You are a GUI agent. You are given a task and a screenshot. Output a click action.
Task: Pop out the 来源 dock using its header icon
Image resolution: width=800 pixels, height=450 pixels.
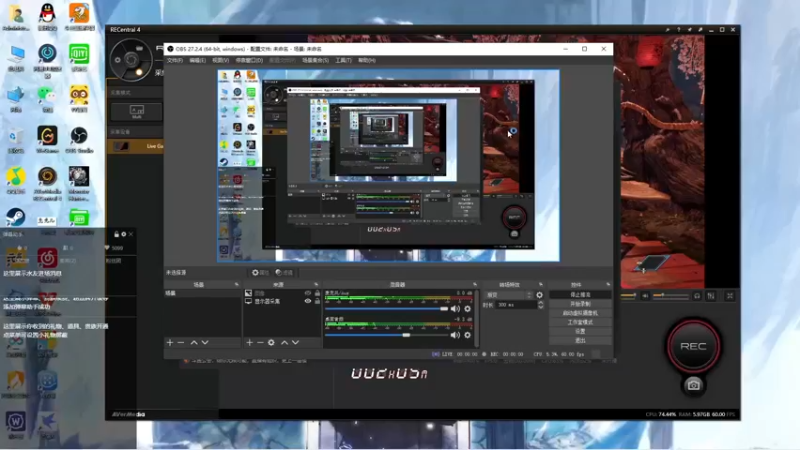[x=316, y=284]
